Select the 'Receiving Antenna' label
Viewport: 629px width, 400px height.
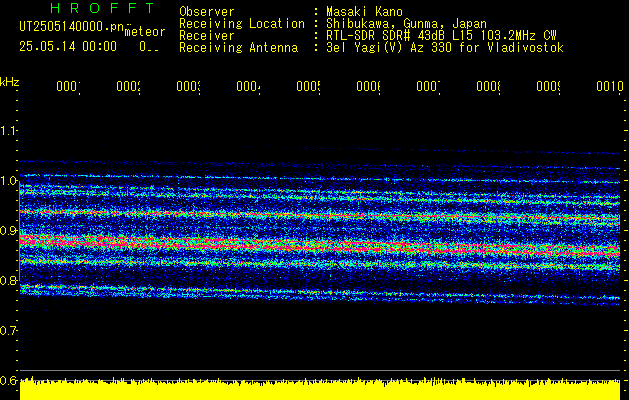tap(238, 48)
